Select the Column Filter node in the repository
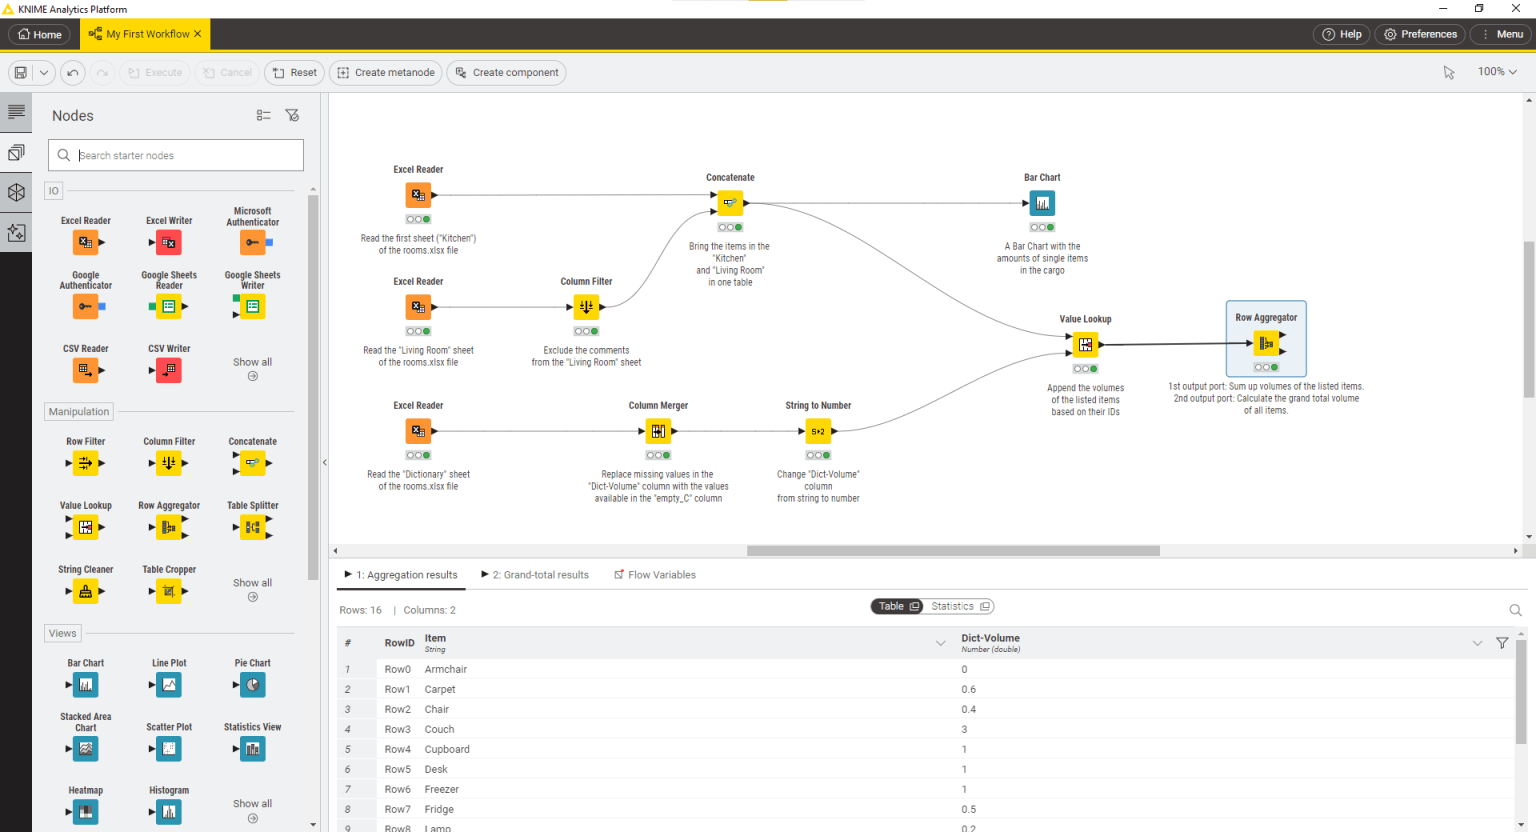The image size is (1536, 832). pyautogui.click(x=169, y=463)
